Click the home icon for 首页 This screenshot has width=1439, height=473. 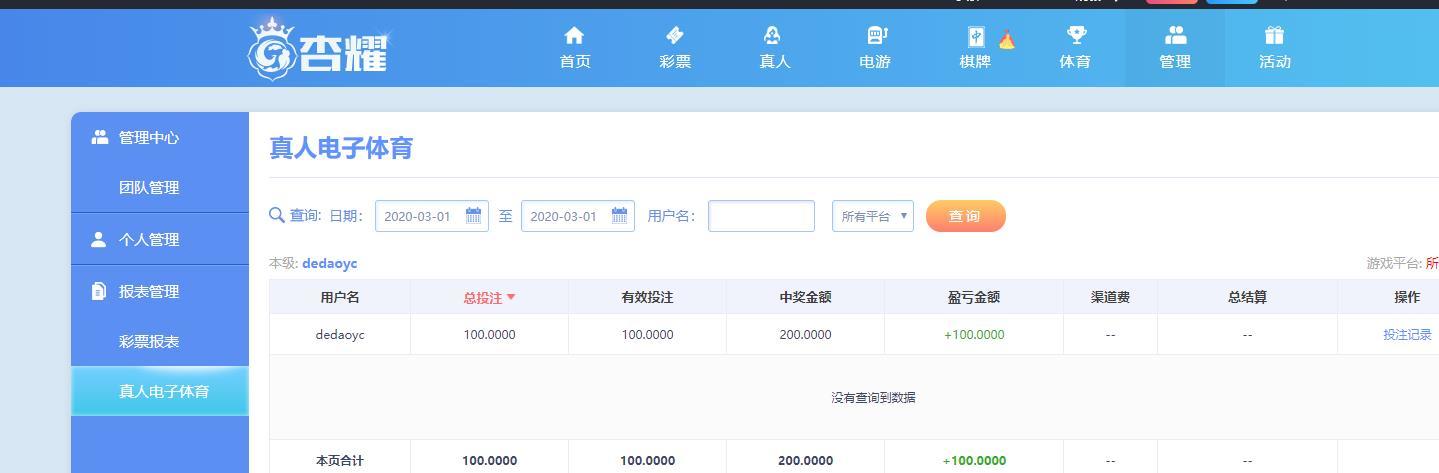click(574, 37)
